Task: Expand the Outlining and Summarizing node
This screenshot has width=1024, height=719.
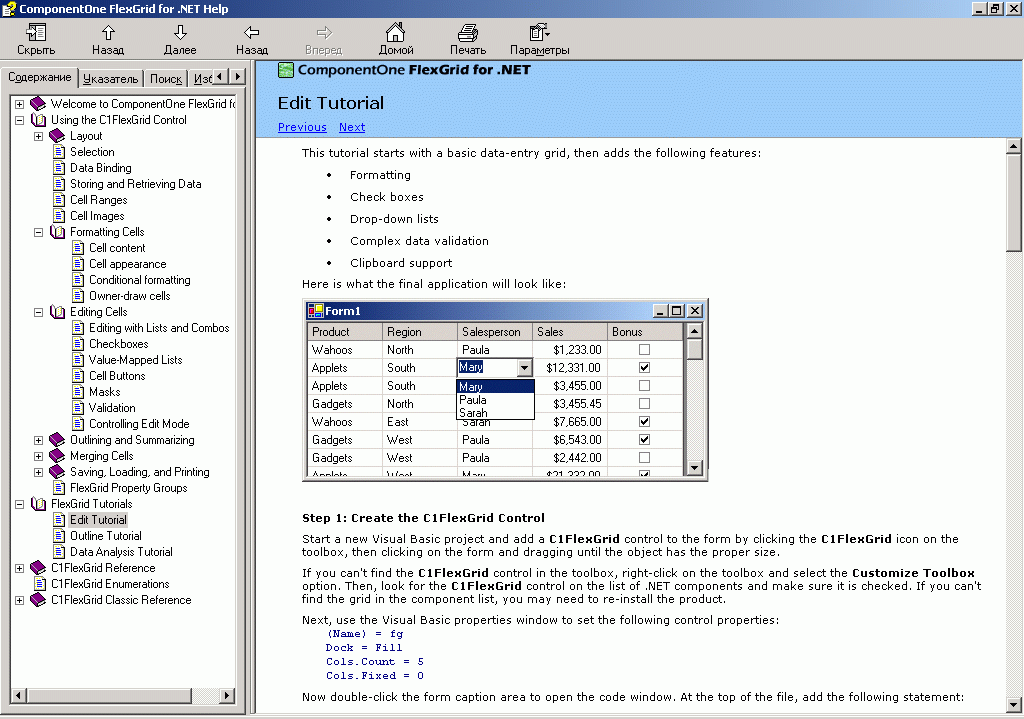Action: point(39,440)
